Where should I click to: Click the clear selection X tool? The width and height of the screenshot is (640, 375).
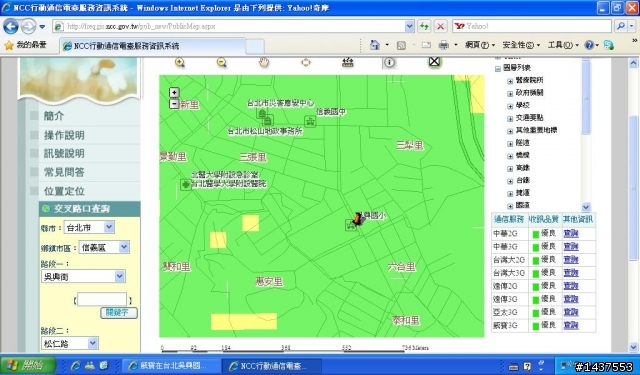[434, 62]
